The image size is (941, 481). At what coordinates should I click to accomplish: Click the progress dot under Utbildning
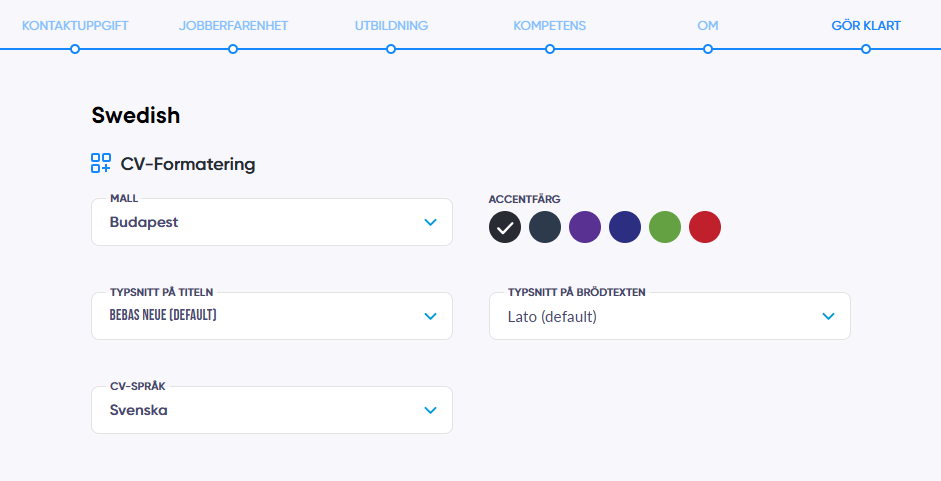391,49
